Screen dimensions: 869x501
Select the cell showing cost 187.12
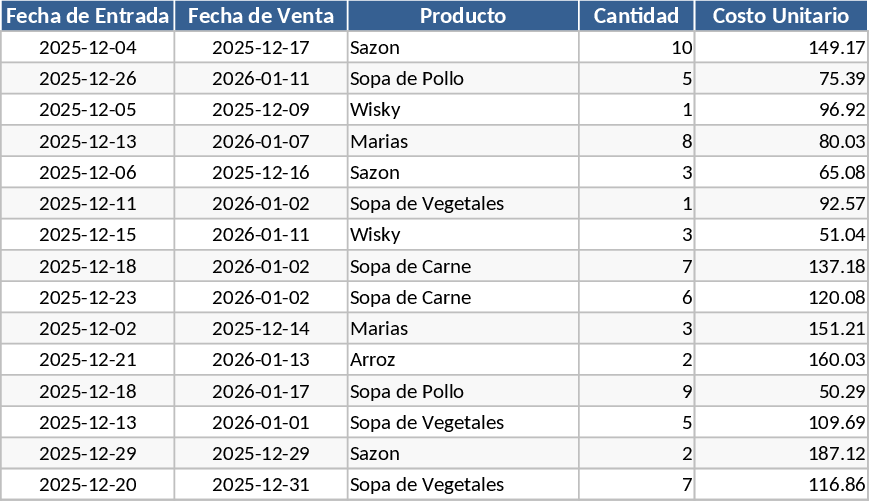point(781,454)
